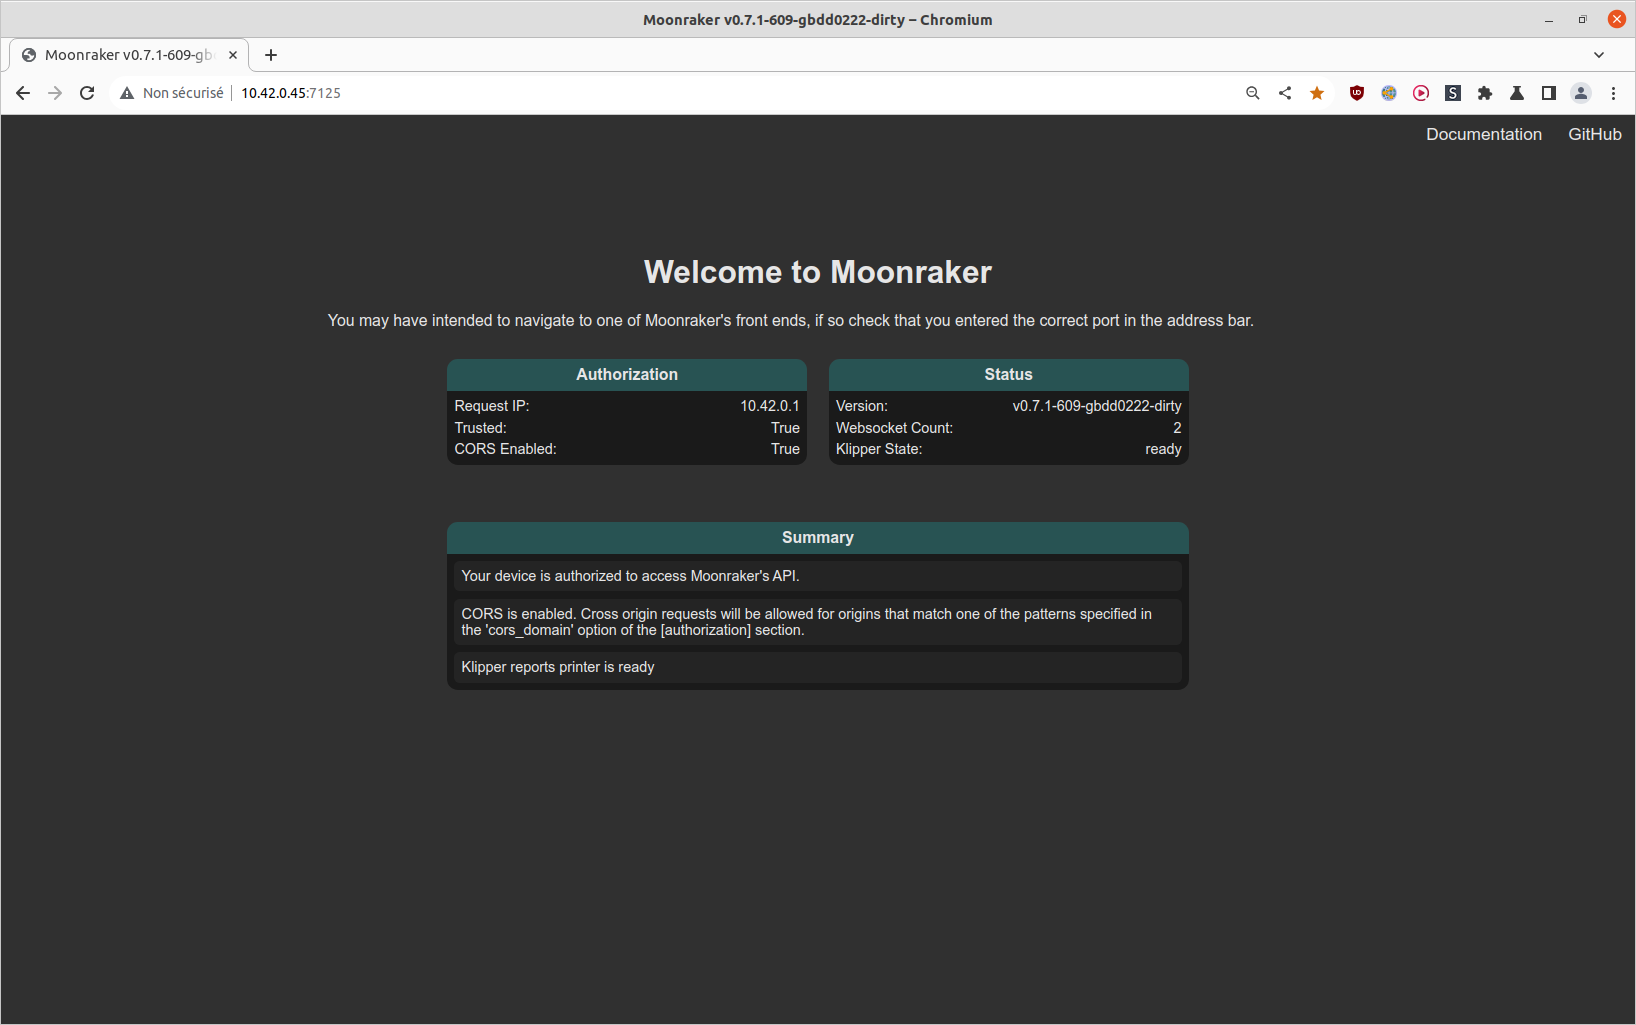Click the Status panel header

click(x=1009, y=374)
